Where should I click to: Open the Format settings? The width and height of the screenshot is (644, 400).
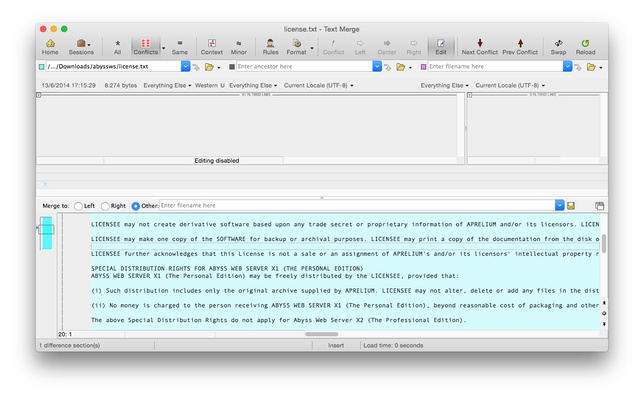297,47
